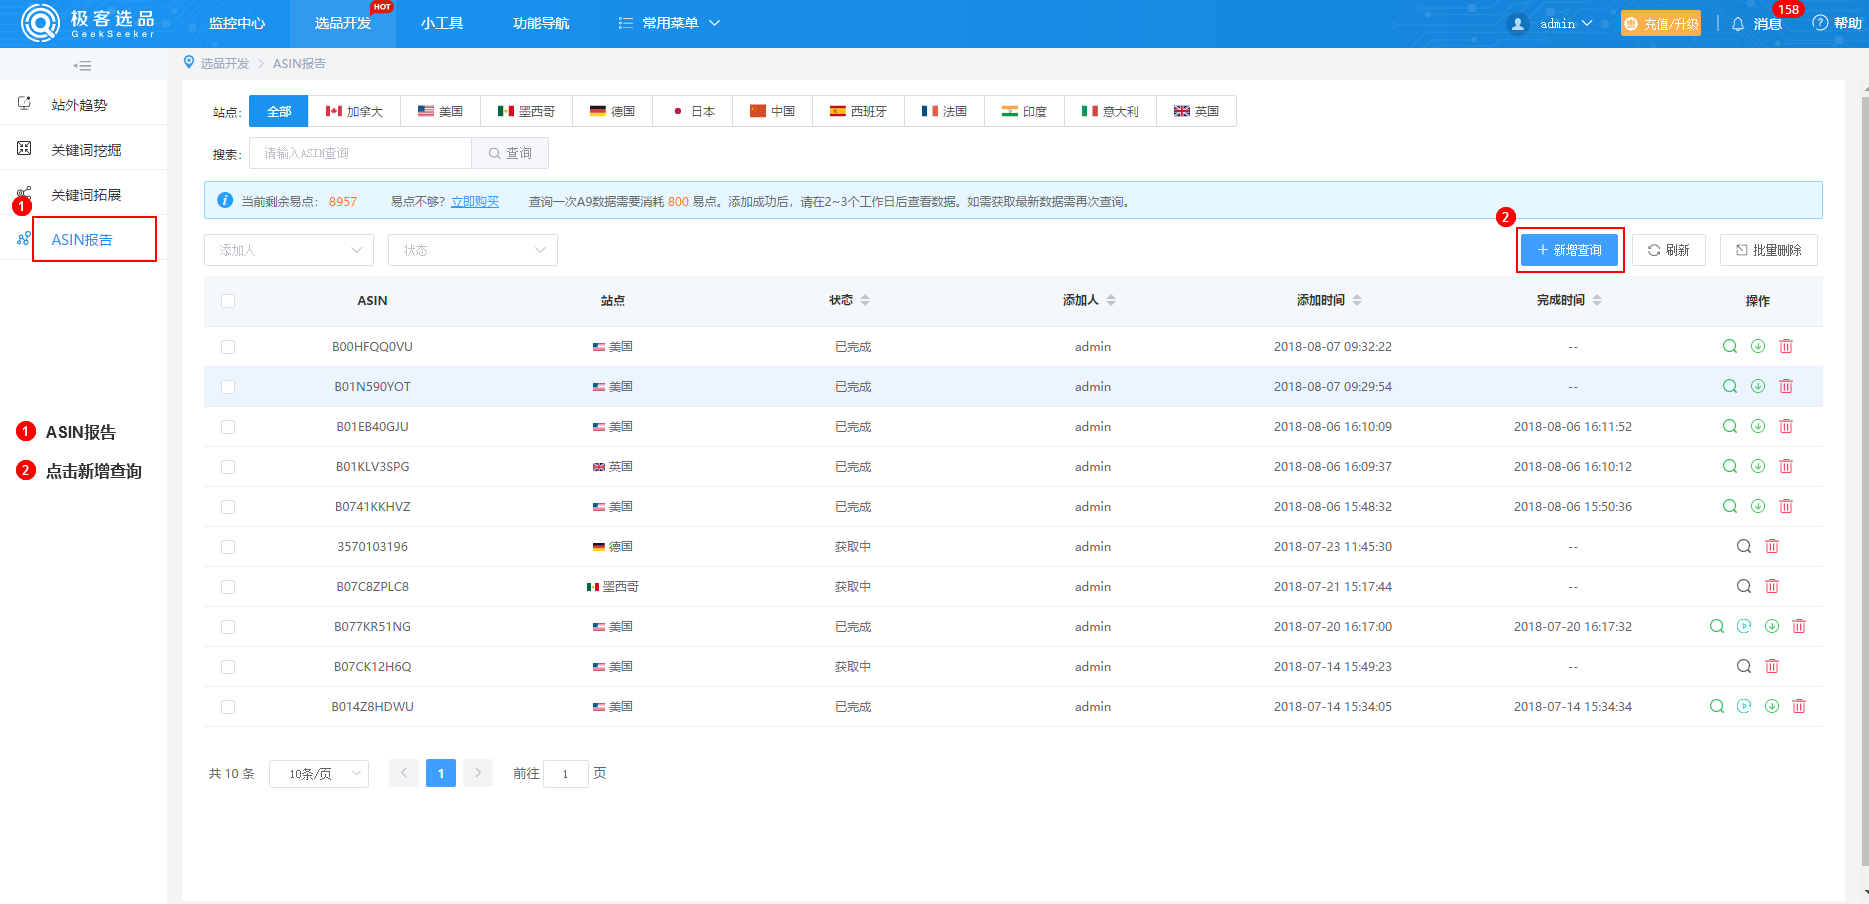Check the B07C8ZPLC8 row checkbox
The height and width of the screenshot is (904, 1869).
(228, 587)
